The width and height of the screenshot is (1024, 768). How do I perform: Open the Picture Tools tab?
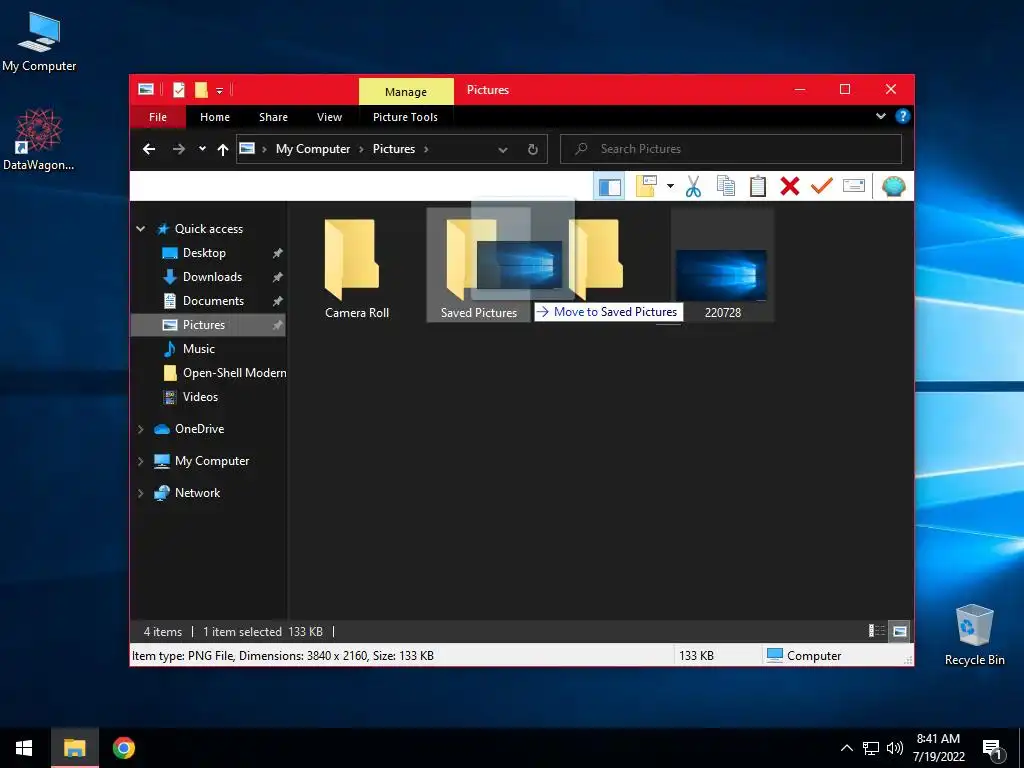tap(405, 117)
